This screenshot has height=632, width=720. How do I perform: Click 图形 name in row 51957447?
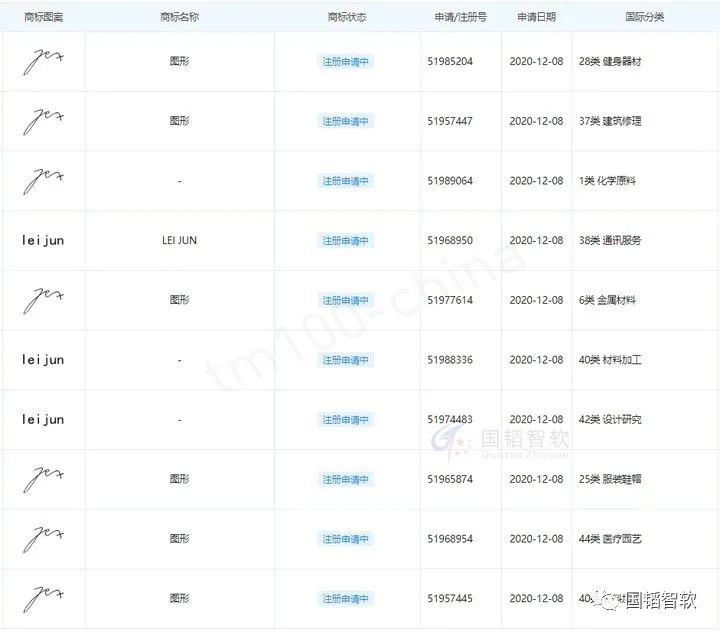(x=180, y=121)
